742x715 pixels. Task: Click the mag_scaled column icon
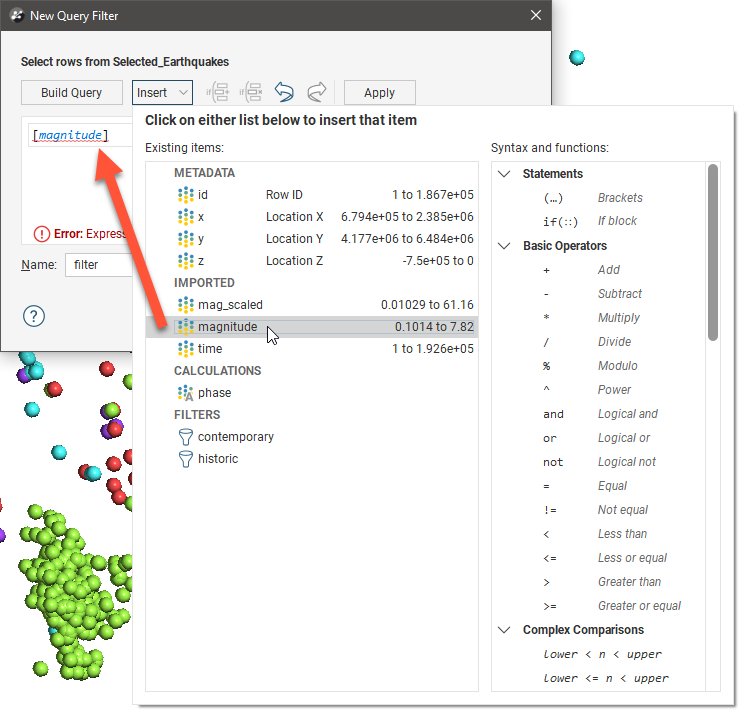coord(185,305)
